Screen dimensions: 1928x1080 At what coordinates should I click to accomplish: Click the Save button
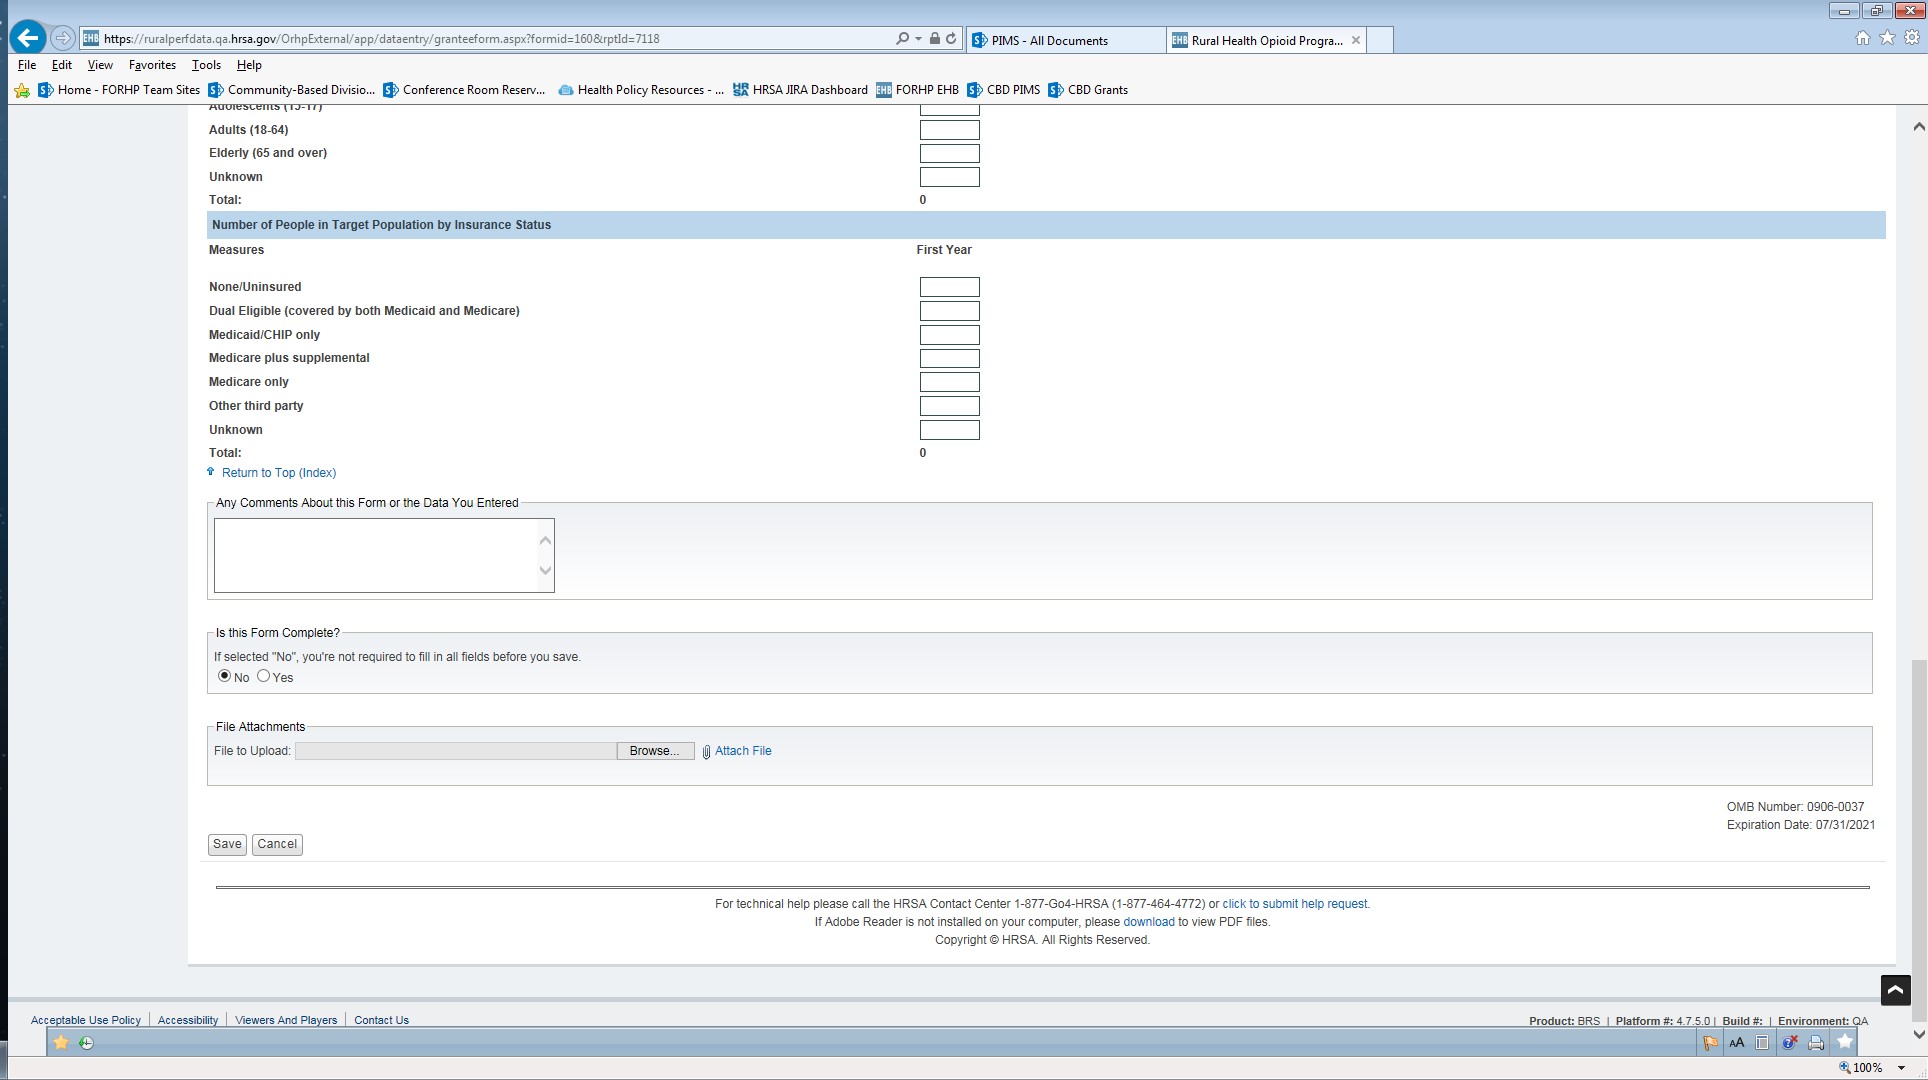[227, 844]
